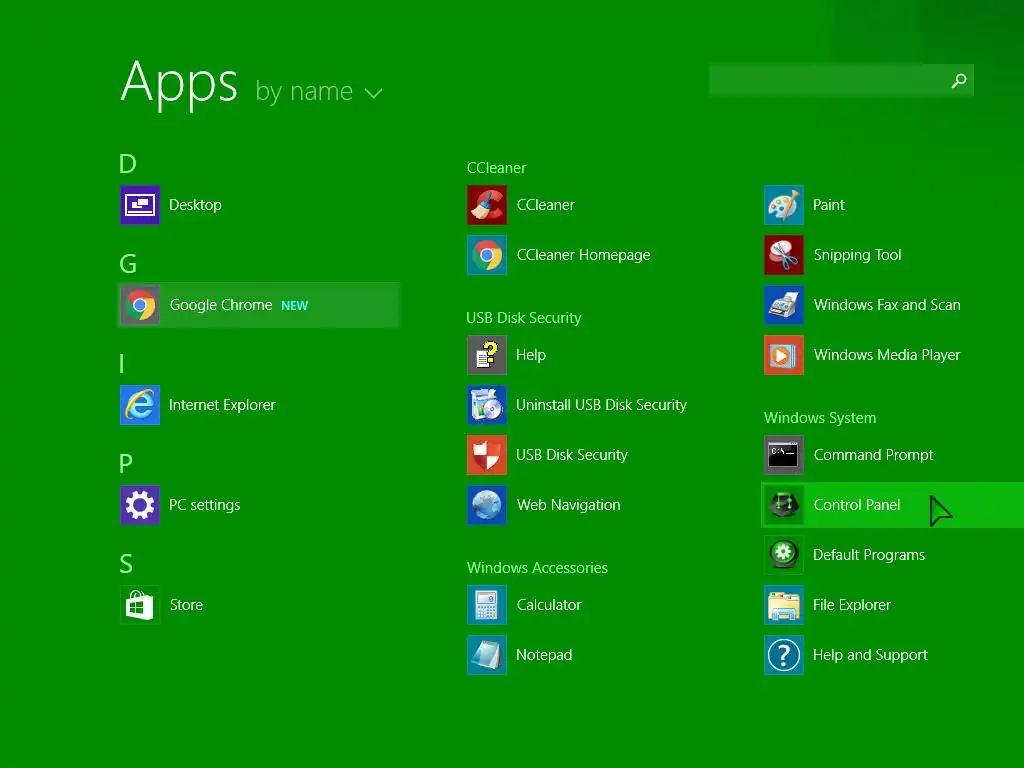Click the 'Notepad' label
The width and height of the screenshot is (1024, 768).
click(544, 654)
